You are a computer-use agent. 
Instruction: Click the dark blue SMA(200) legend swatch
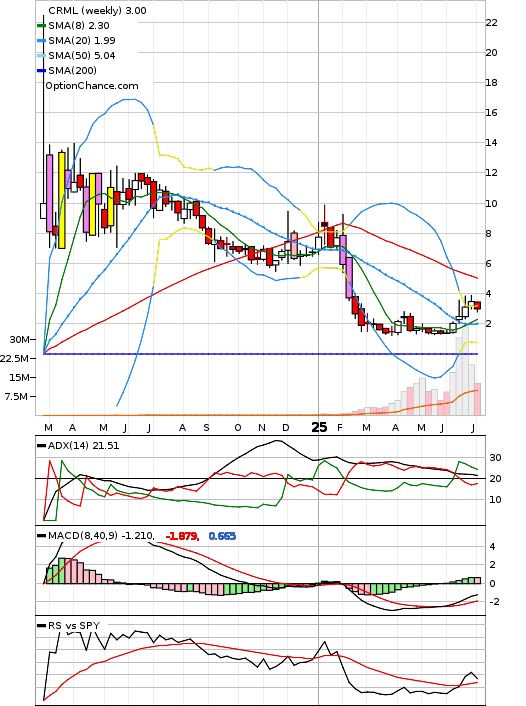[x=41, y=70]
